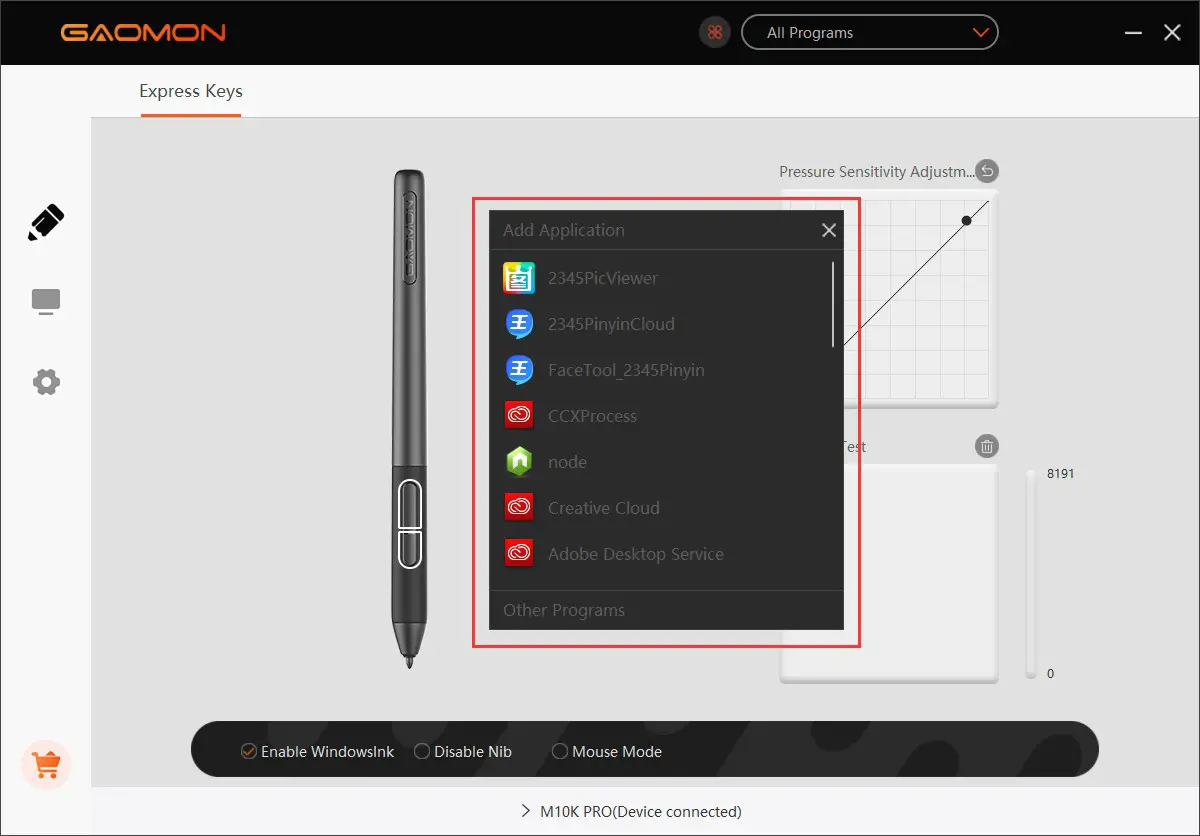
Task: Enable WindowsInk radio button
Action: tap(248, 751)
